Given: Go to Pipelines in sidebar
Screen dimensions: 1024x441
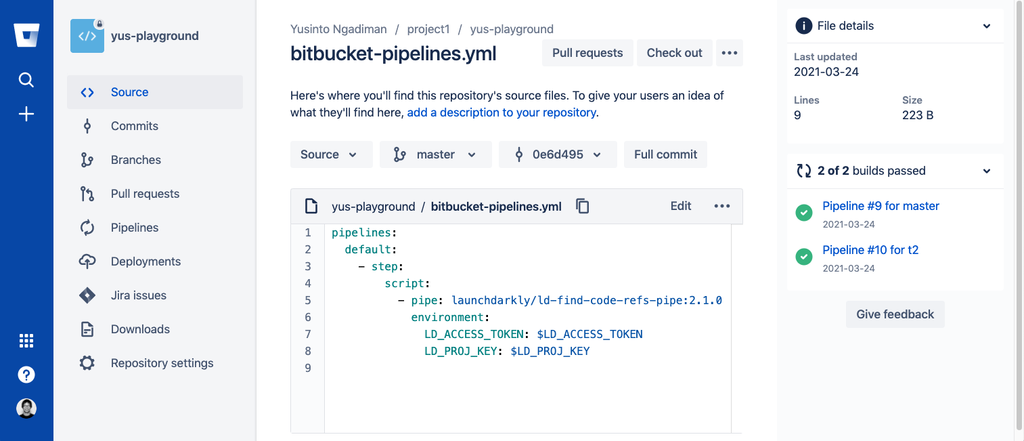Looking at the screenshot, I should [x=134, y=228].
